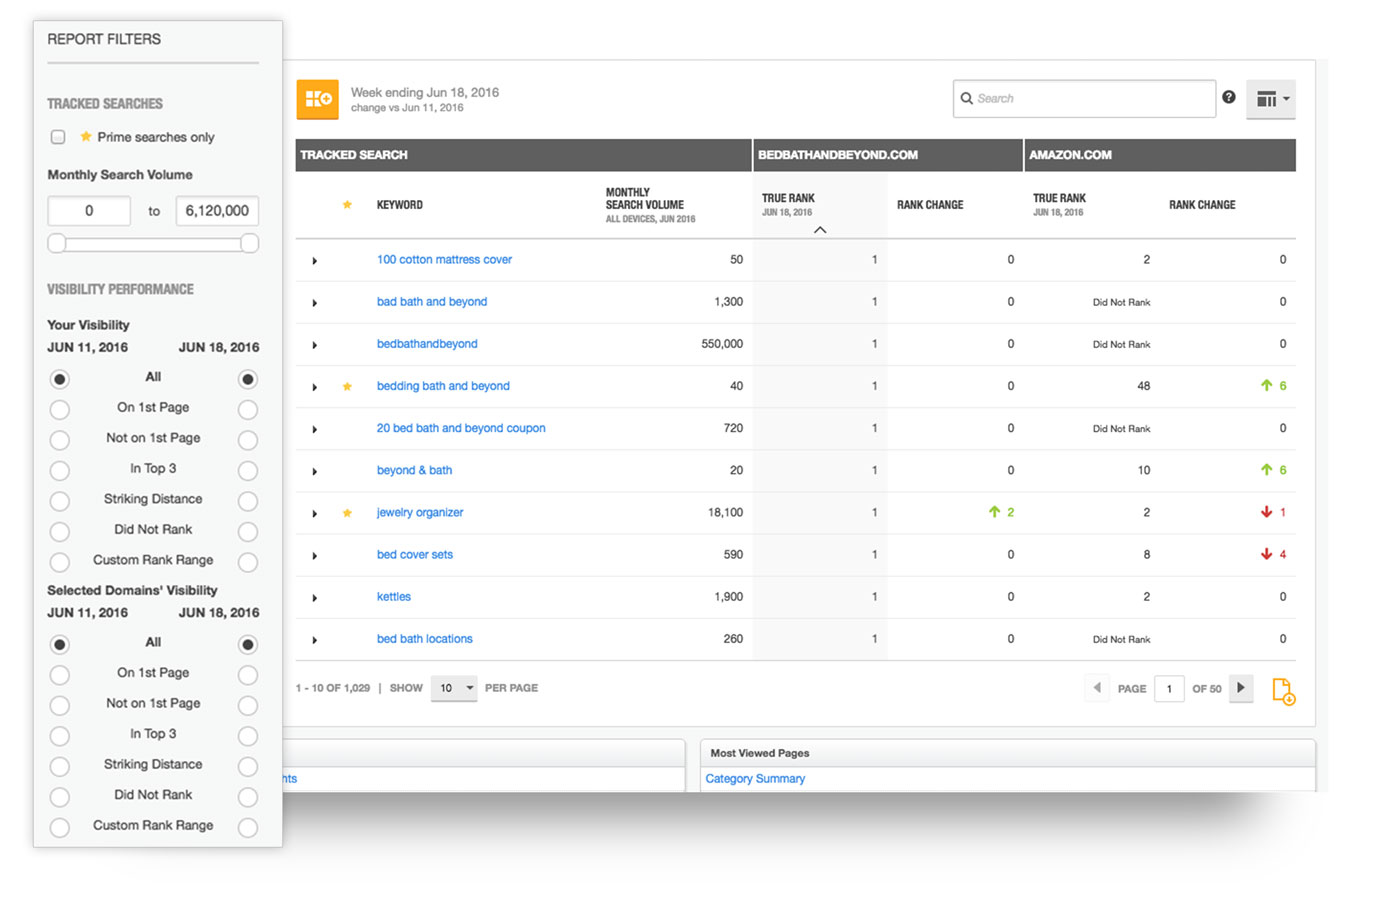Expand the beyond & bath row
The width and height of the screenshot is (1400, 913).
pyautogui.click(x=314, y=472)
